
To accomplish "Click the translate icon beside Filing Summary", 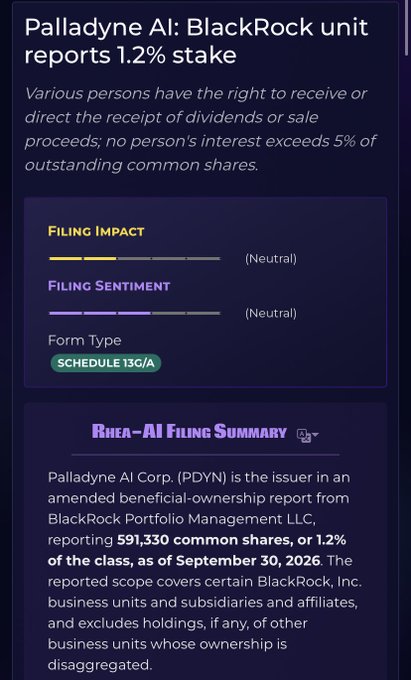I will click(304, 435).
